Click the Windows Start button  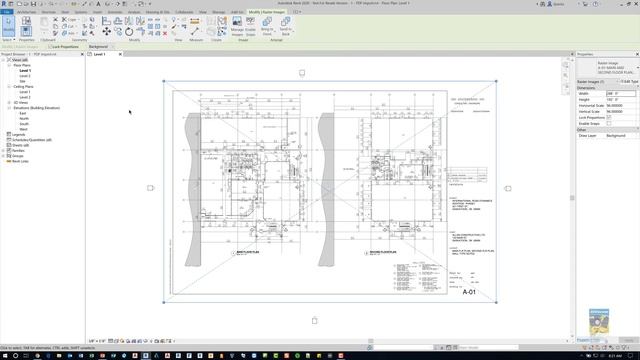[x=5, y=356]
